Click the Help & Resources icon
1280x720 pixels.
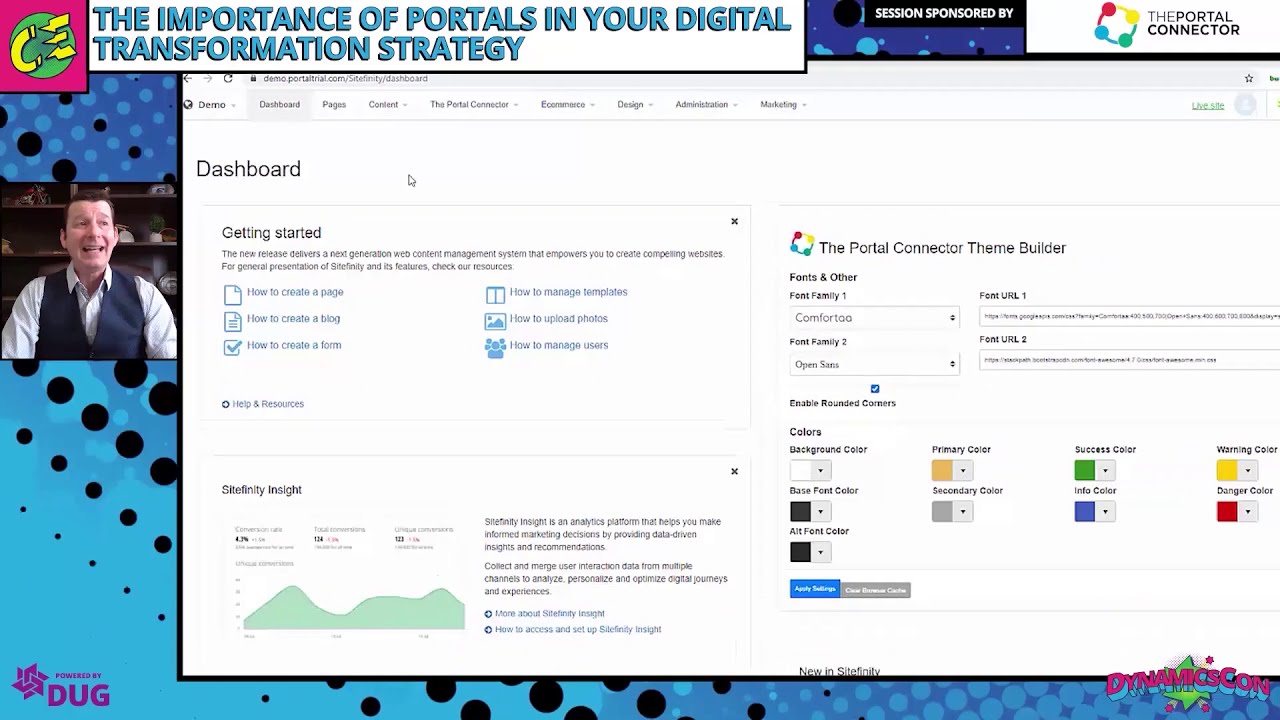click(225, 404)
